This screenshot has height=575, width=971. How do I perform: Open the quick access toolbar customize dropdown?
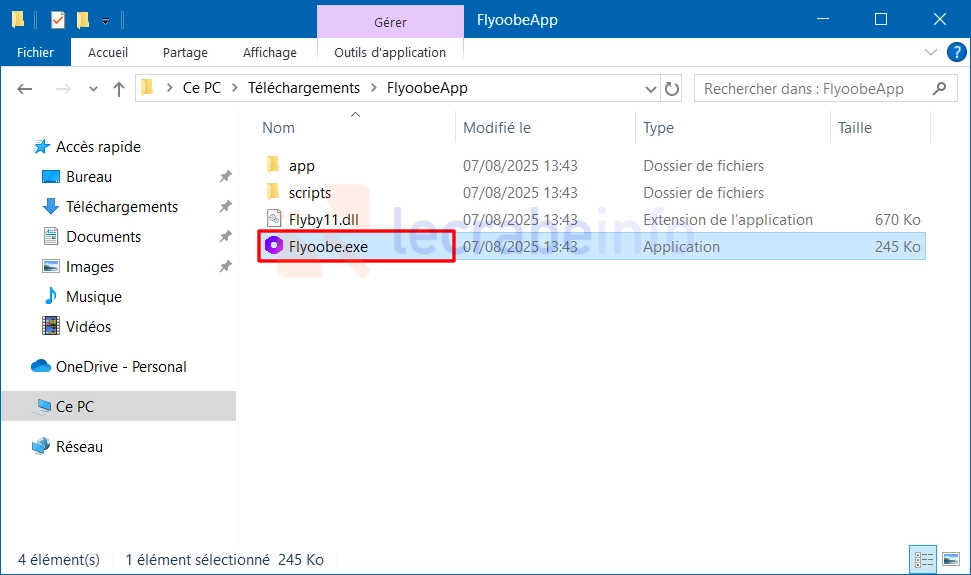(105, 20)
